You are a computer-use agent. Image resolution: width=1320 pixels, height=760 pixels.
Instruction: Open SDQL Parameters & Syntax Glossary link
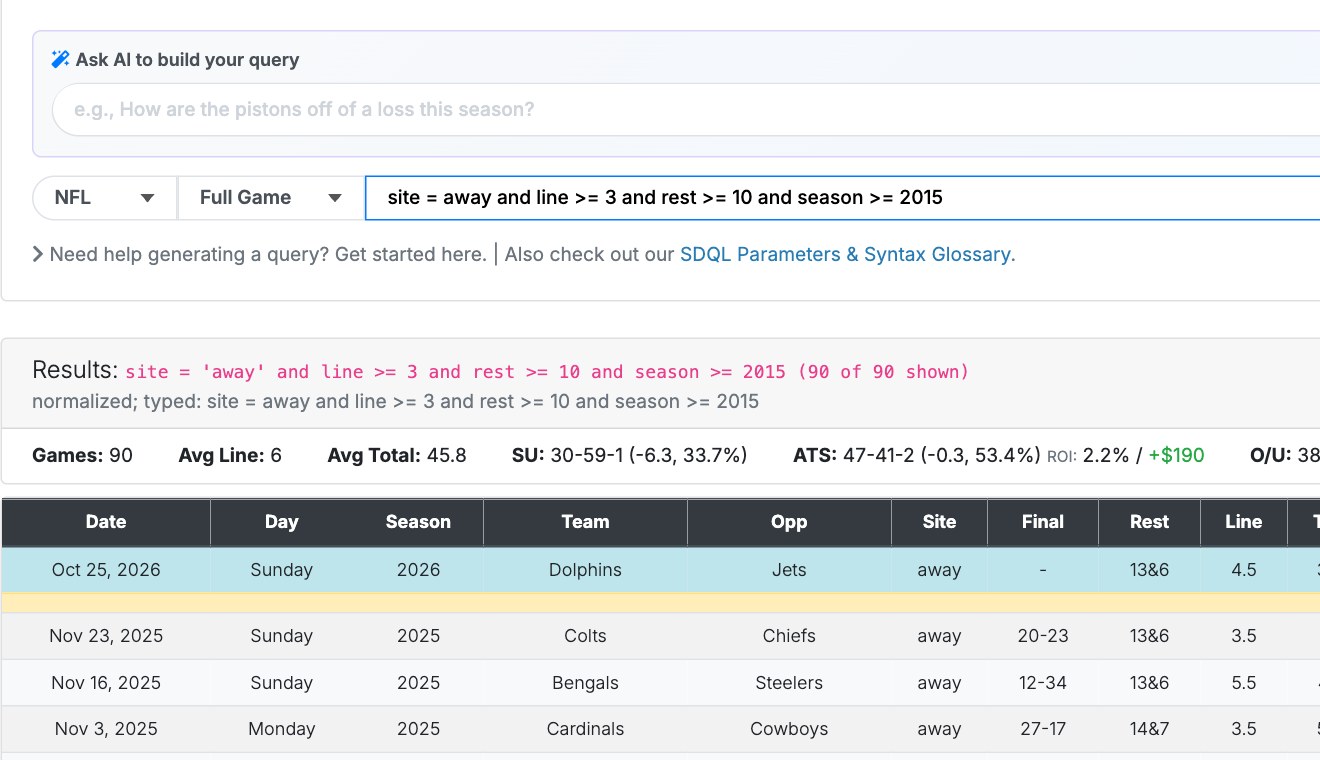pos(848,254)
